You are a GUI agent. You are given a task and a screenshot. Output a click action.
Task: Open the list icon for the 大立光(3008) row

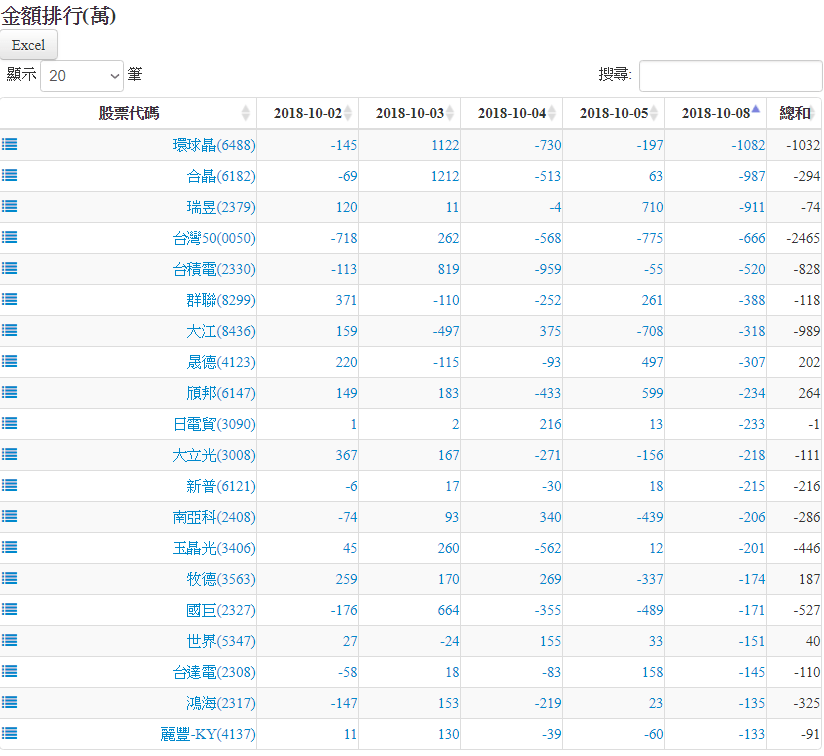tap(9, 454)
